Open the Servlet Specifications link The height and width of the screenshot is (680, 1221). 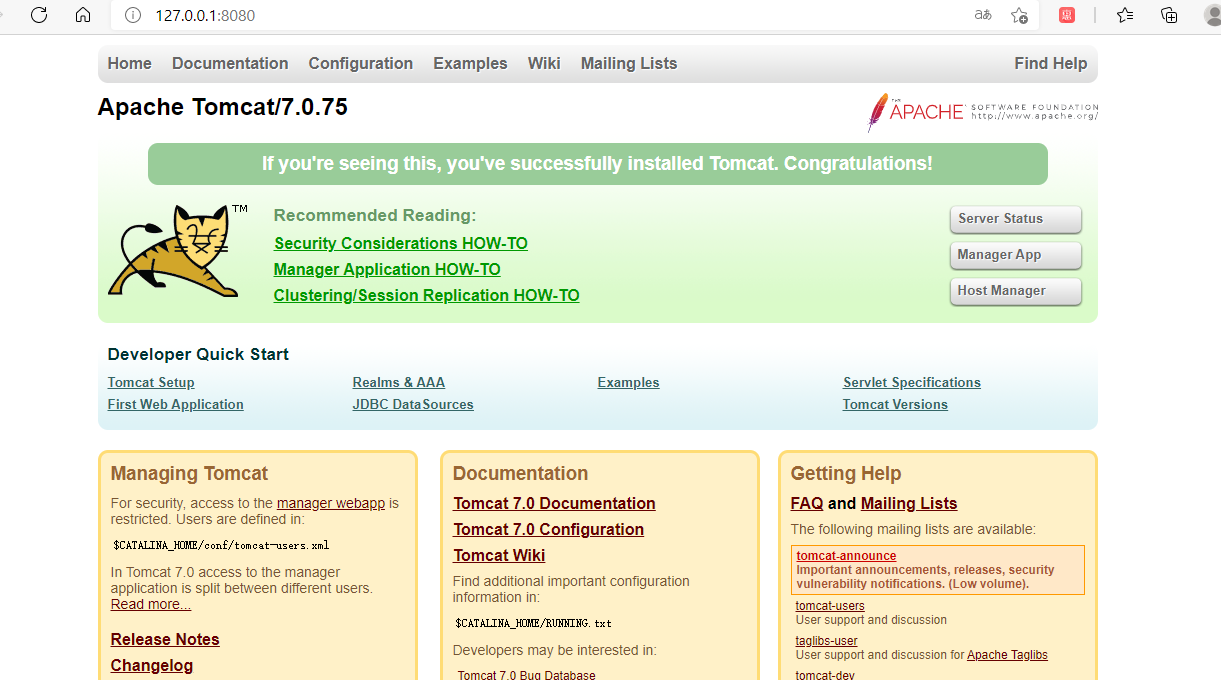(912, 382)
